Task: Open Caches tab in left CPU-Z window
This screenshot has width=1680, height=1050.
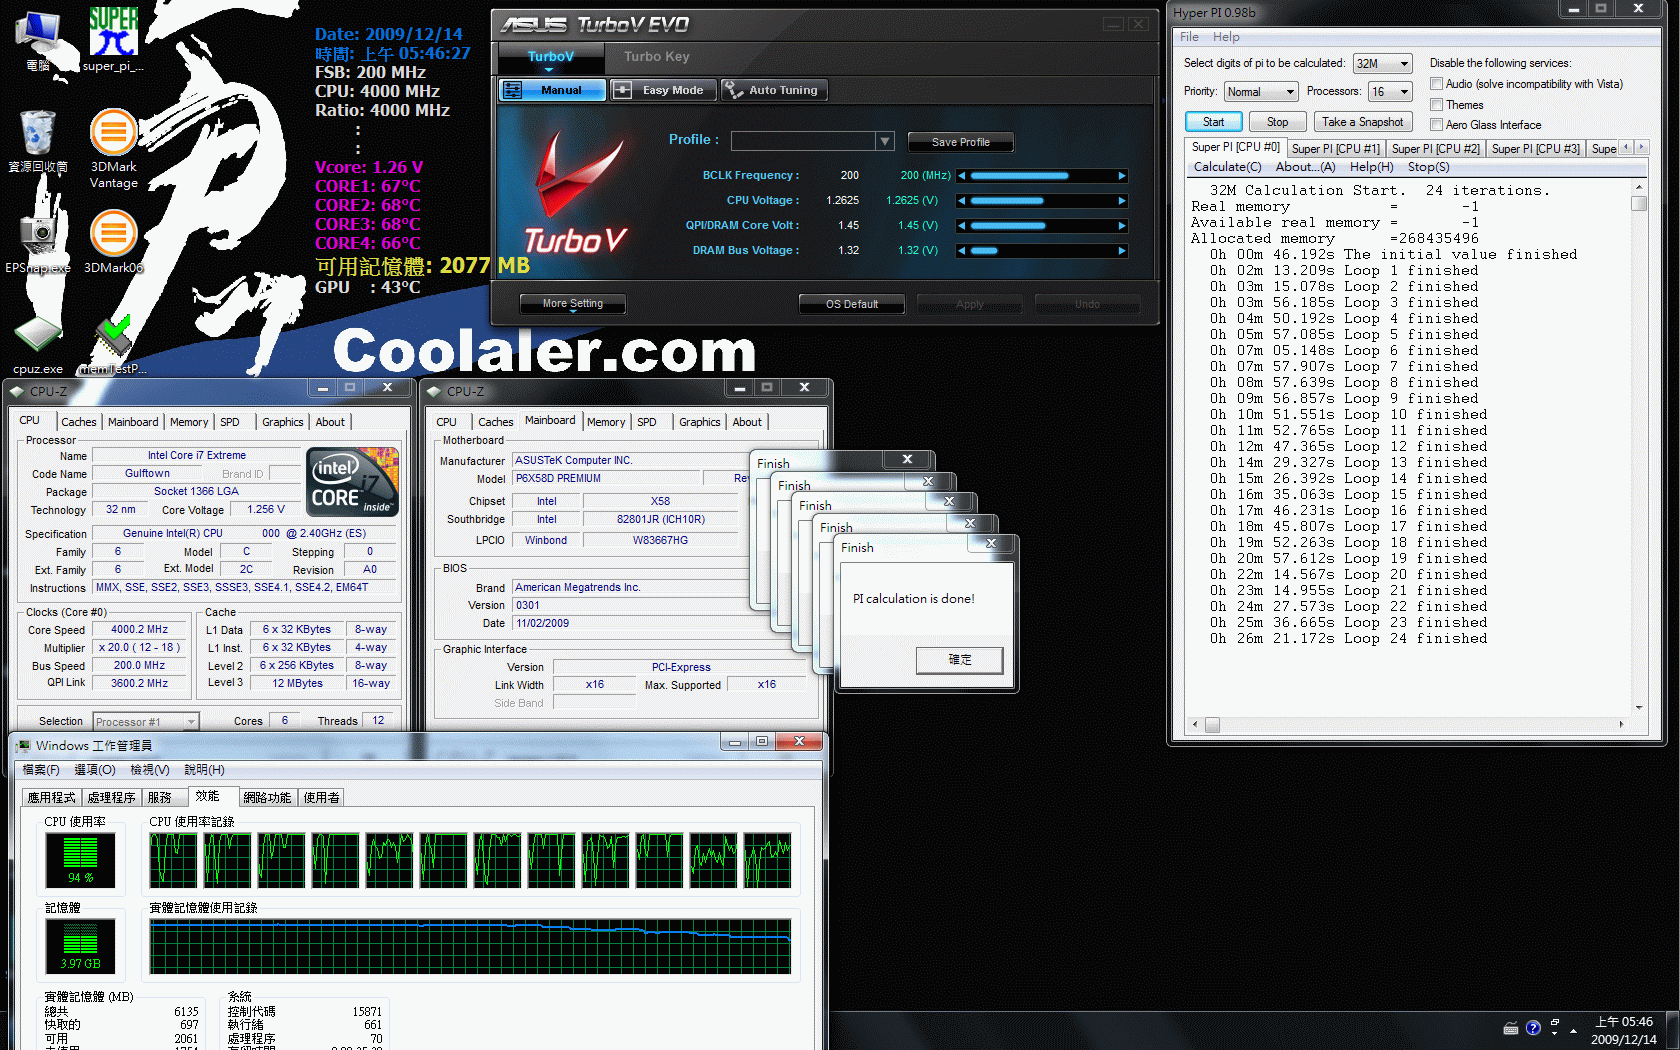Action: pos(78,422)
